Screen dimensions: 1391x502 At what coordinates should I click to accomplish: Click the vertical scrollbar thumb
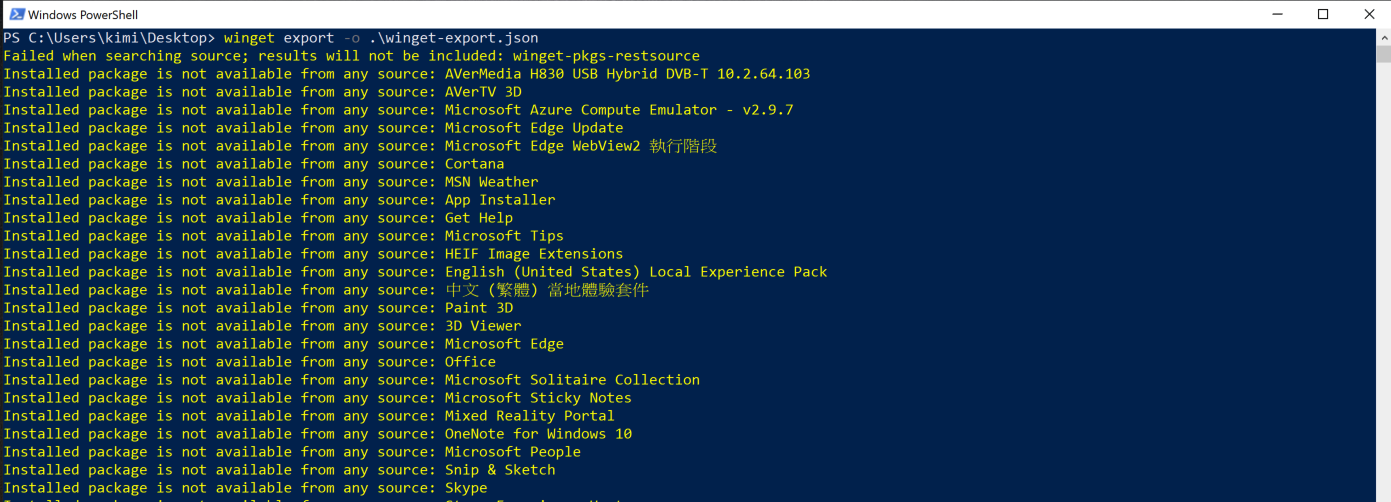(1382, 56)
